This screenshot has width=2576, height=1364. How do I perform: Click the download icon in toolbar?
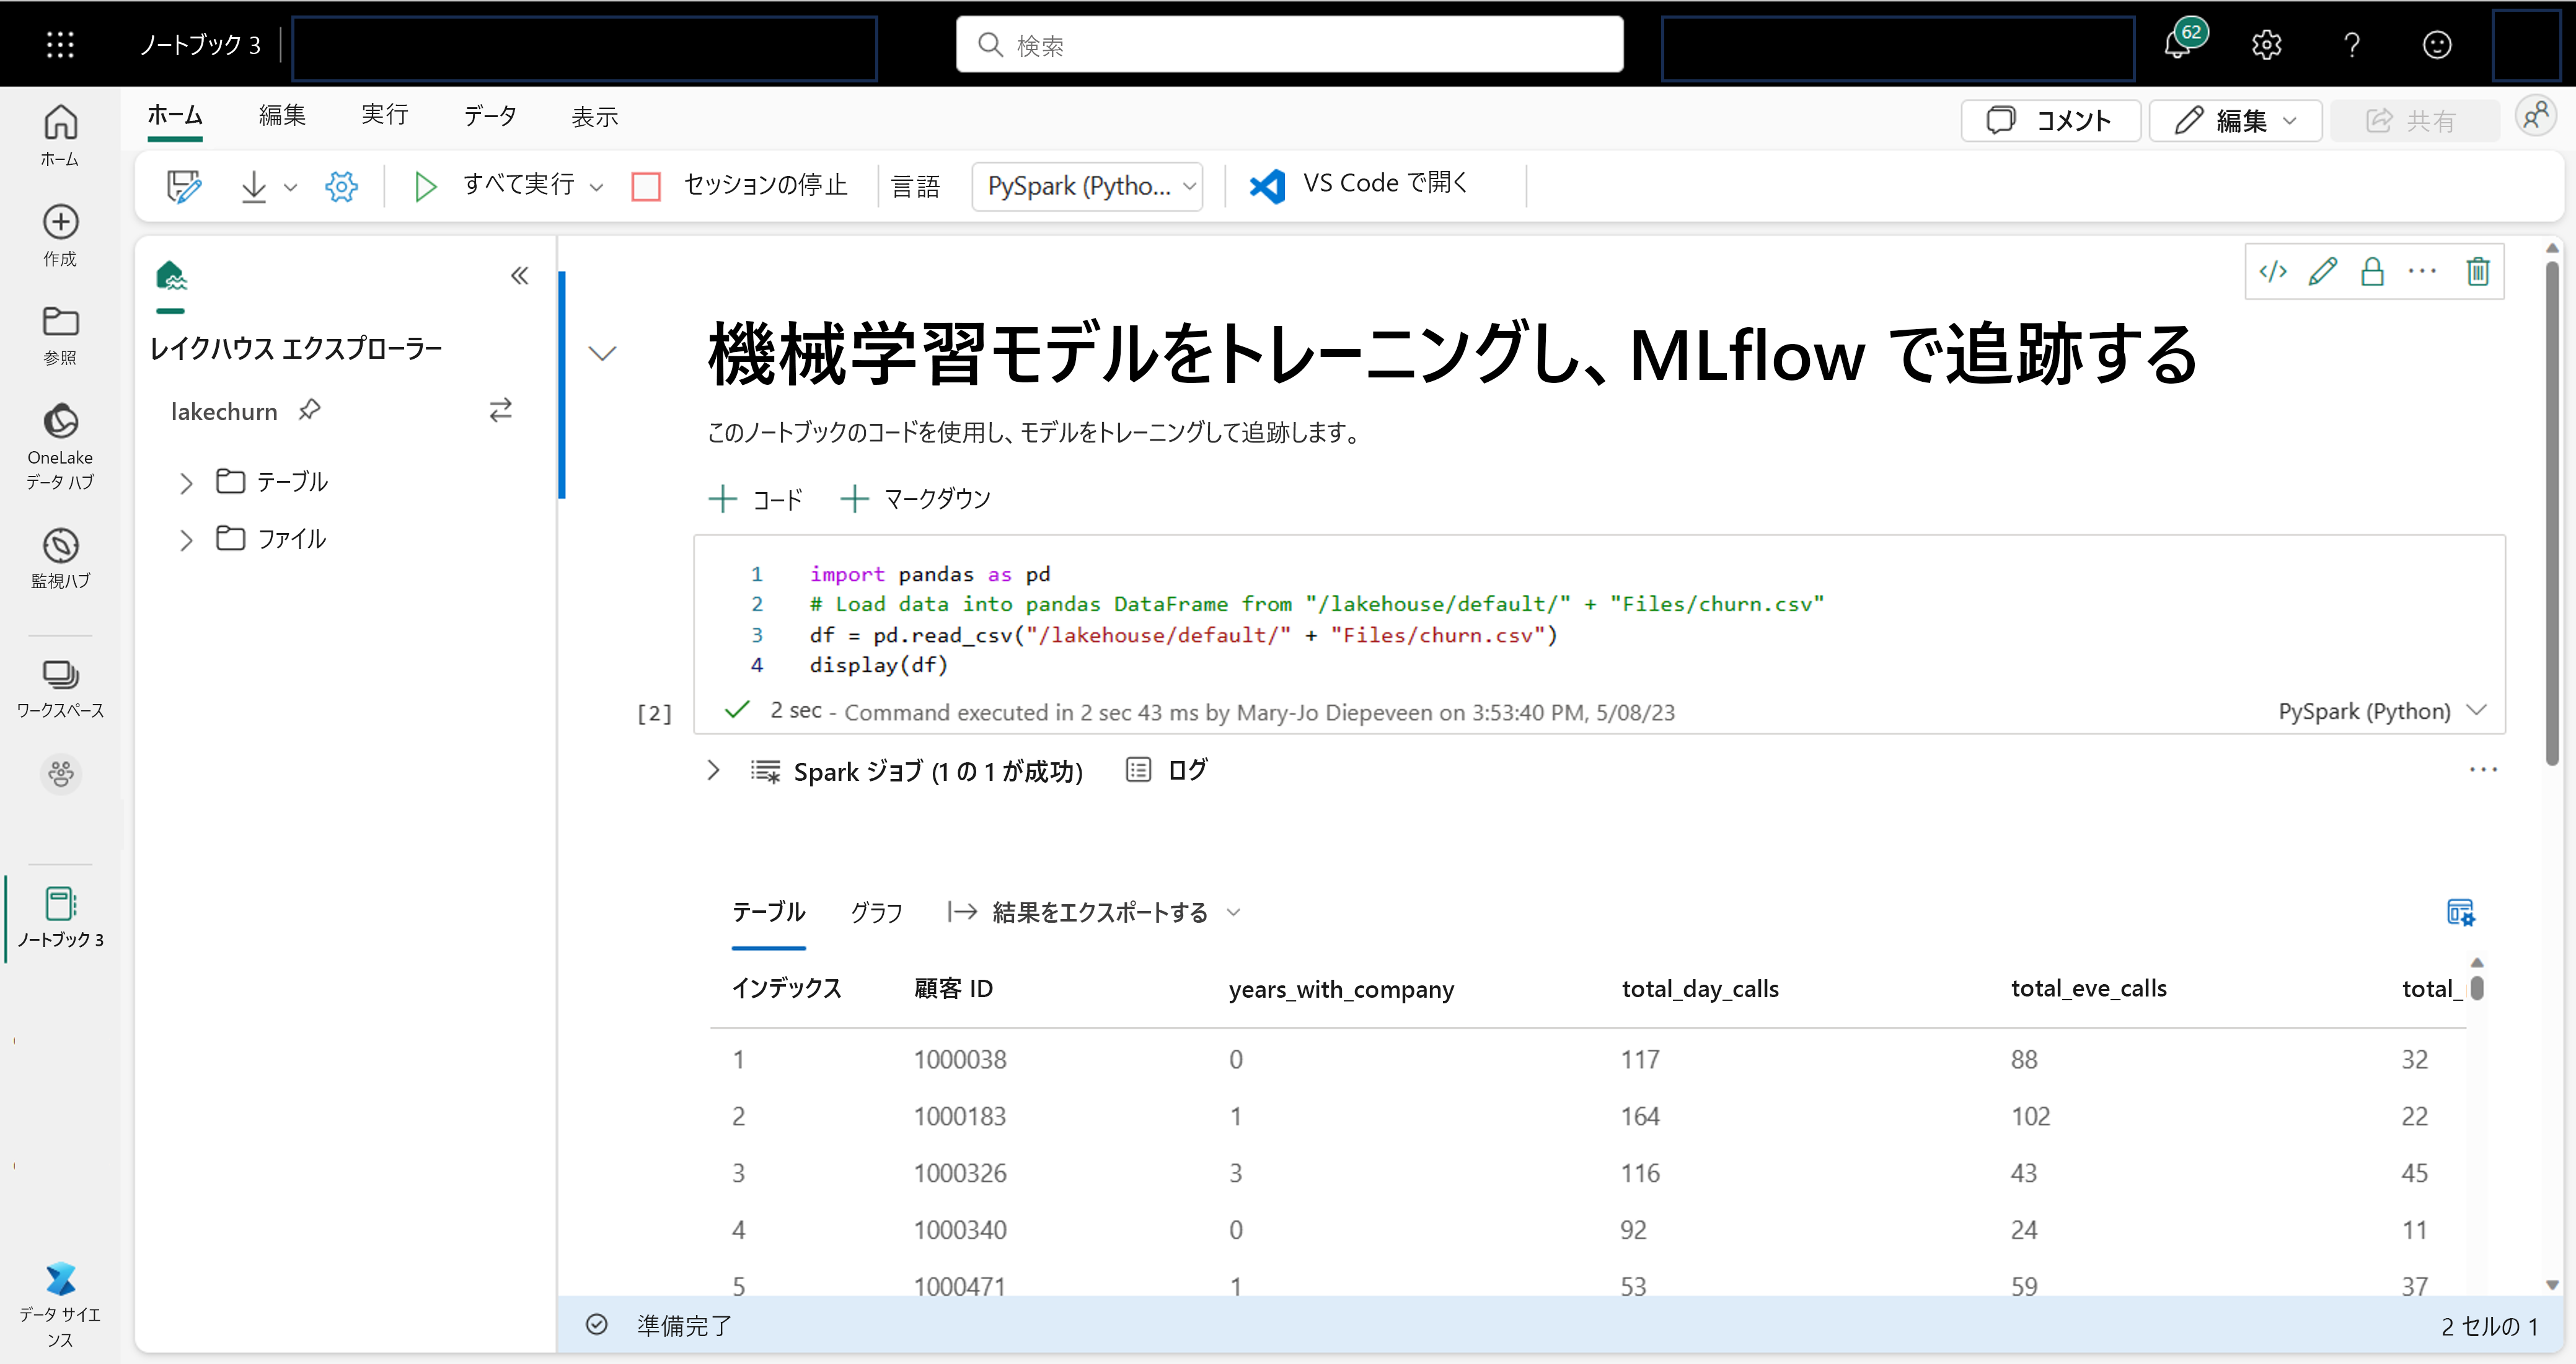point(254,186)
